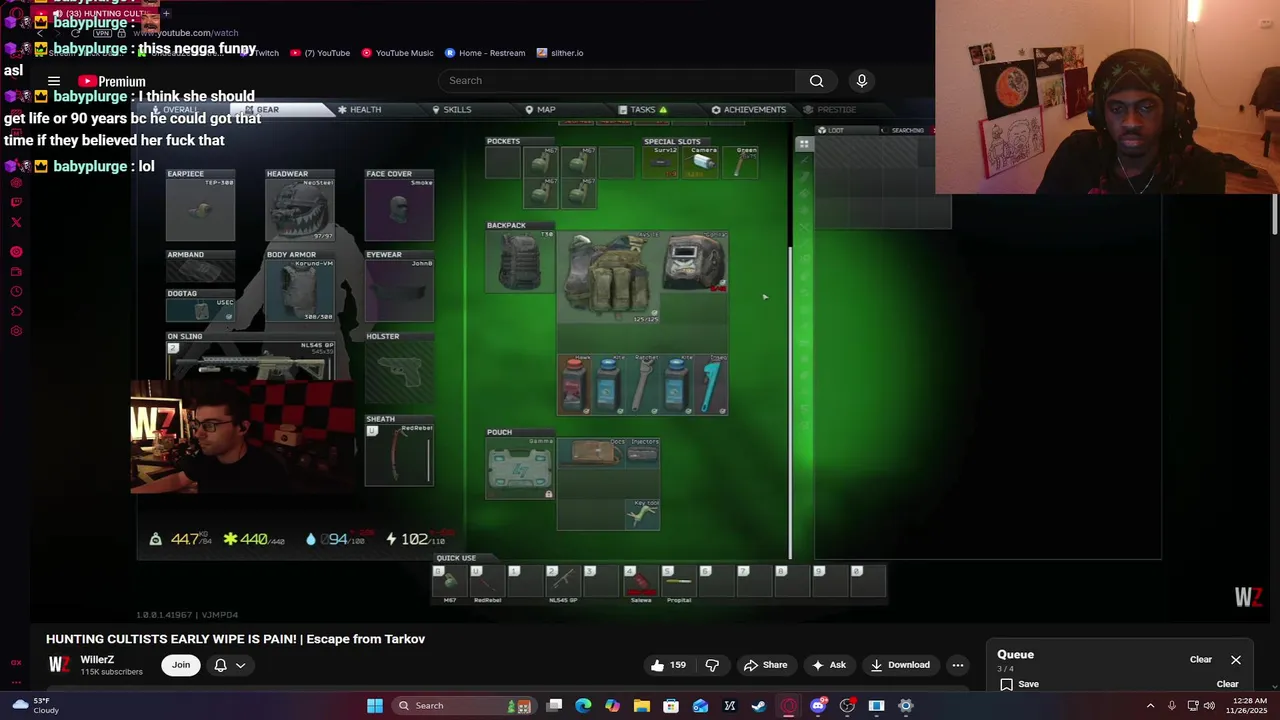Screen dimensions: 1280x720
Task: Expand the notification options chevron next to bell
Action: click(x=240, y=665)
